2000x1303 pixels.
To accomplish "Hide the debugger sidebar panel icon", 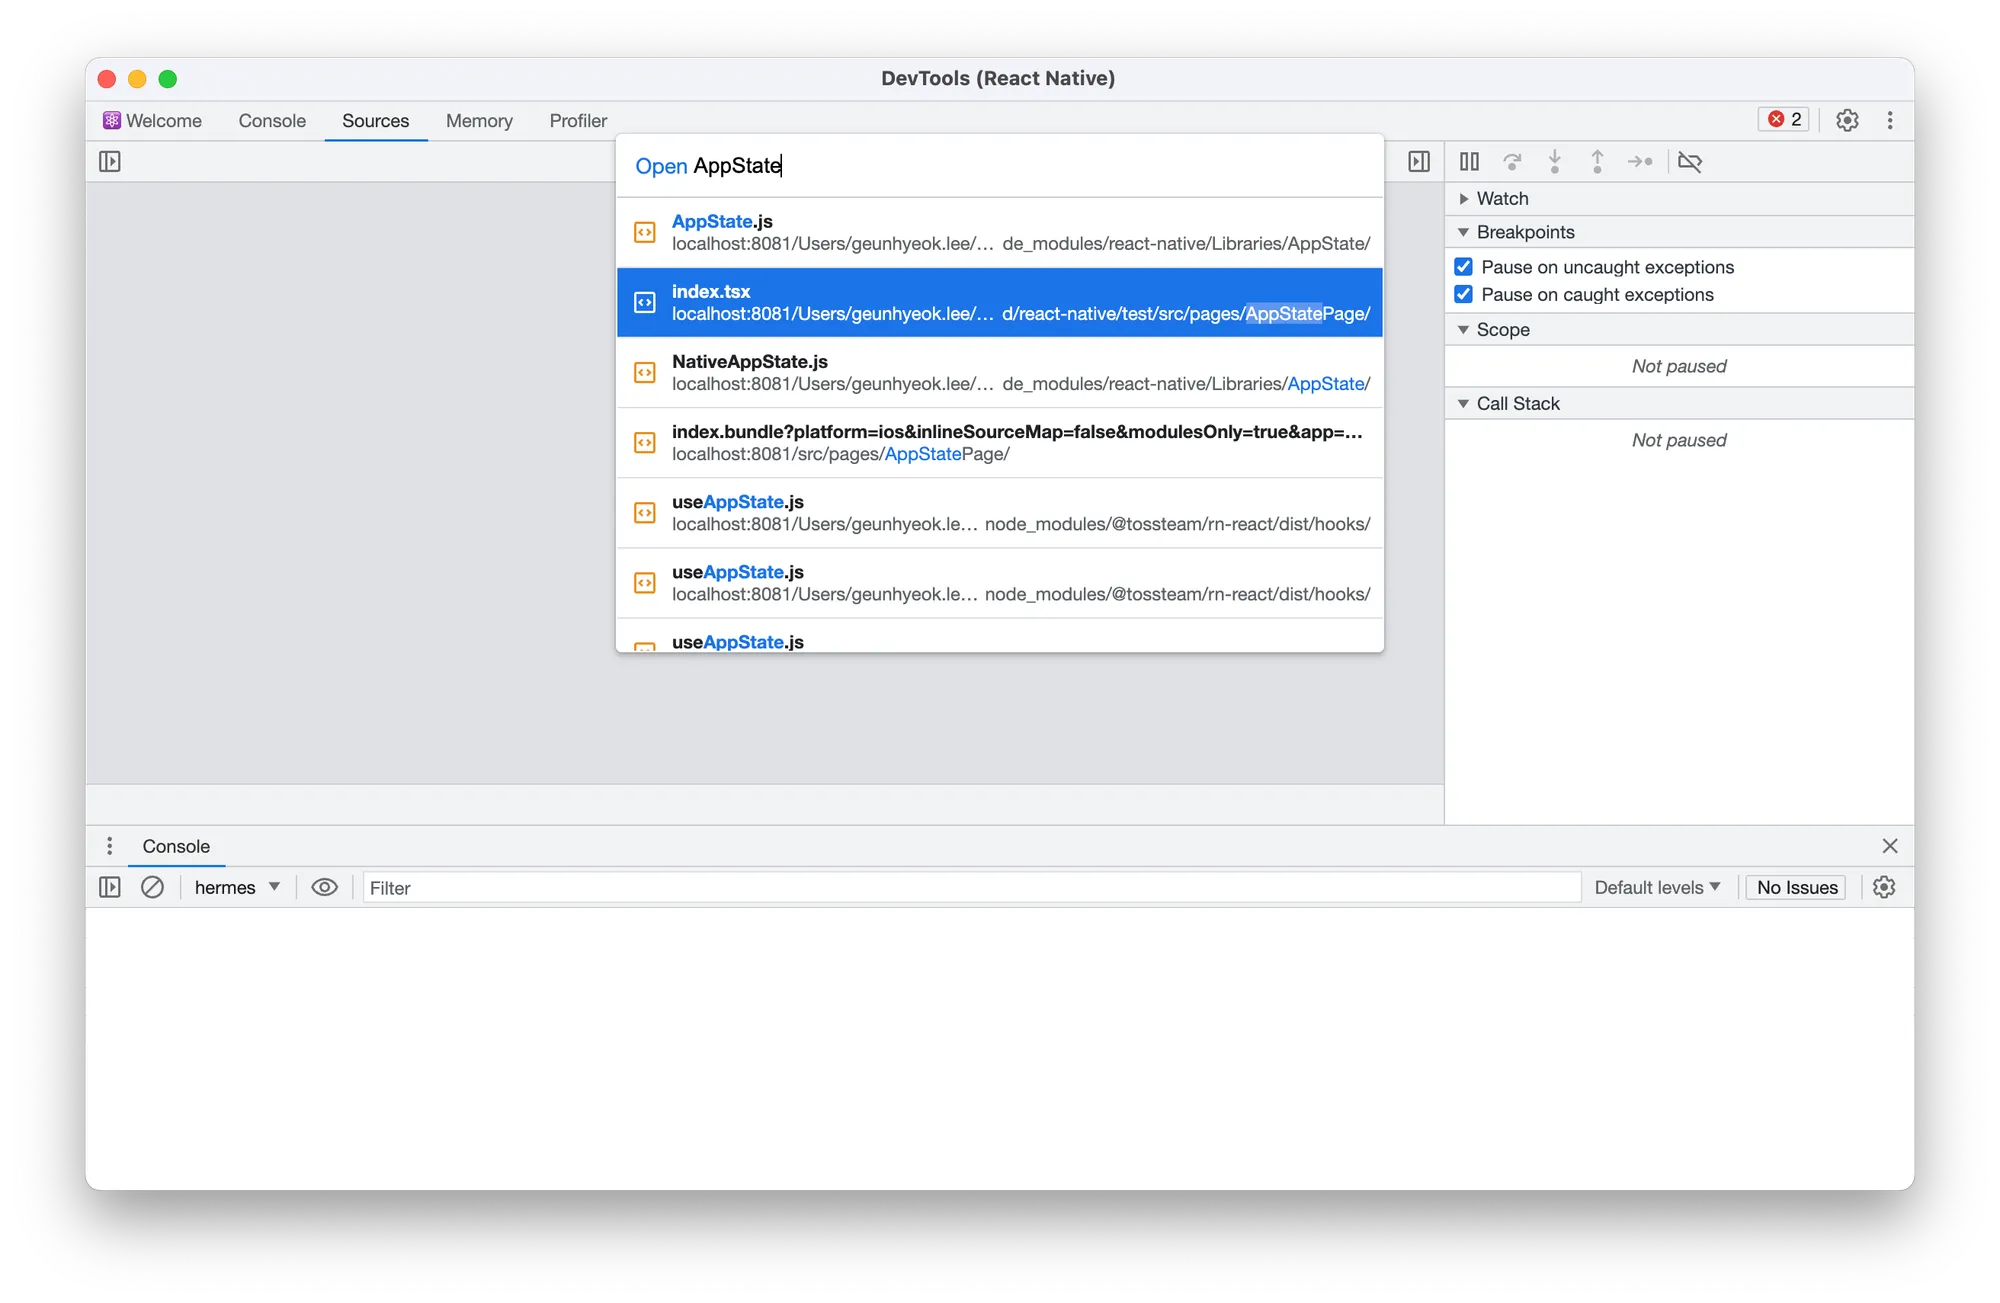I will tap(1419, 161).
